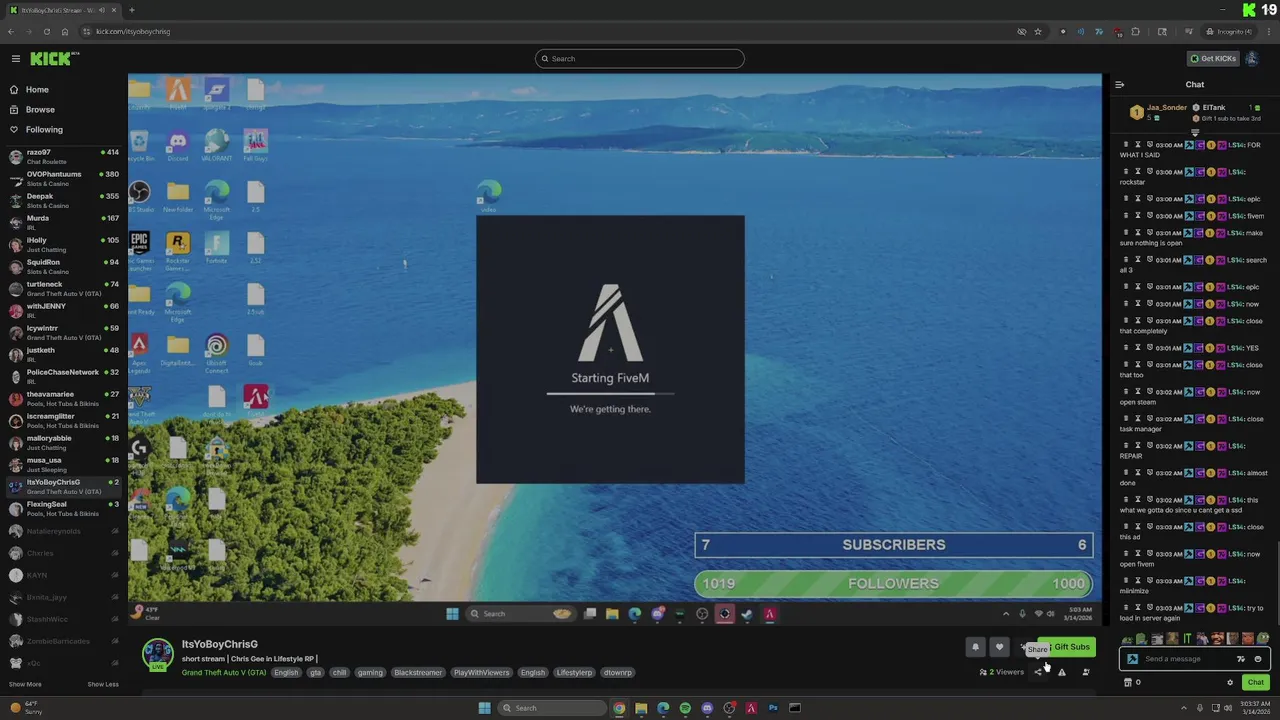This screenshot has height=720, width=1280.
Task: Open SquidRon's channel in sidebar
Action: click(x=62, y=266)
